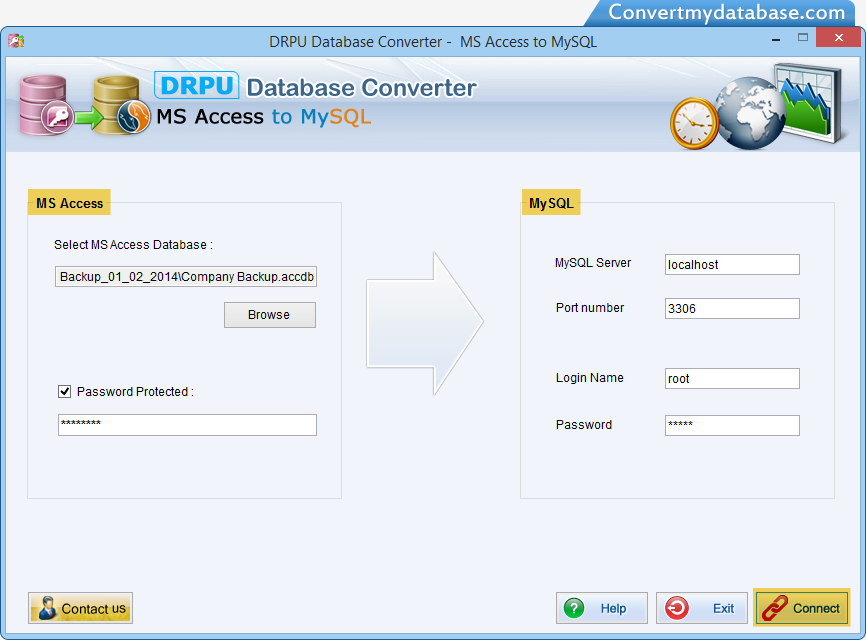Click the clock icon in the banner
This screenshot has height=640, width=866.
point(694,123)
